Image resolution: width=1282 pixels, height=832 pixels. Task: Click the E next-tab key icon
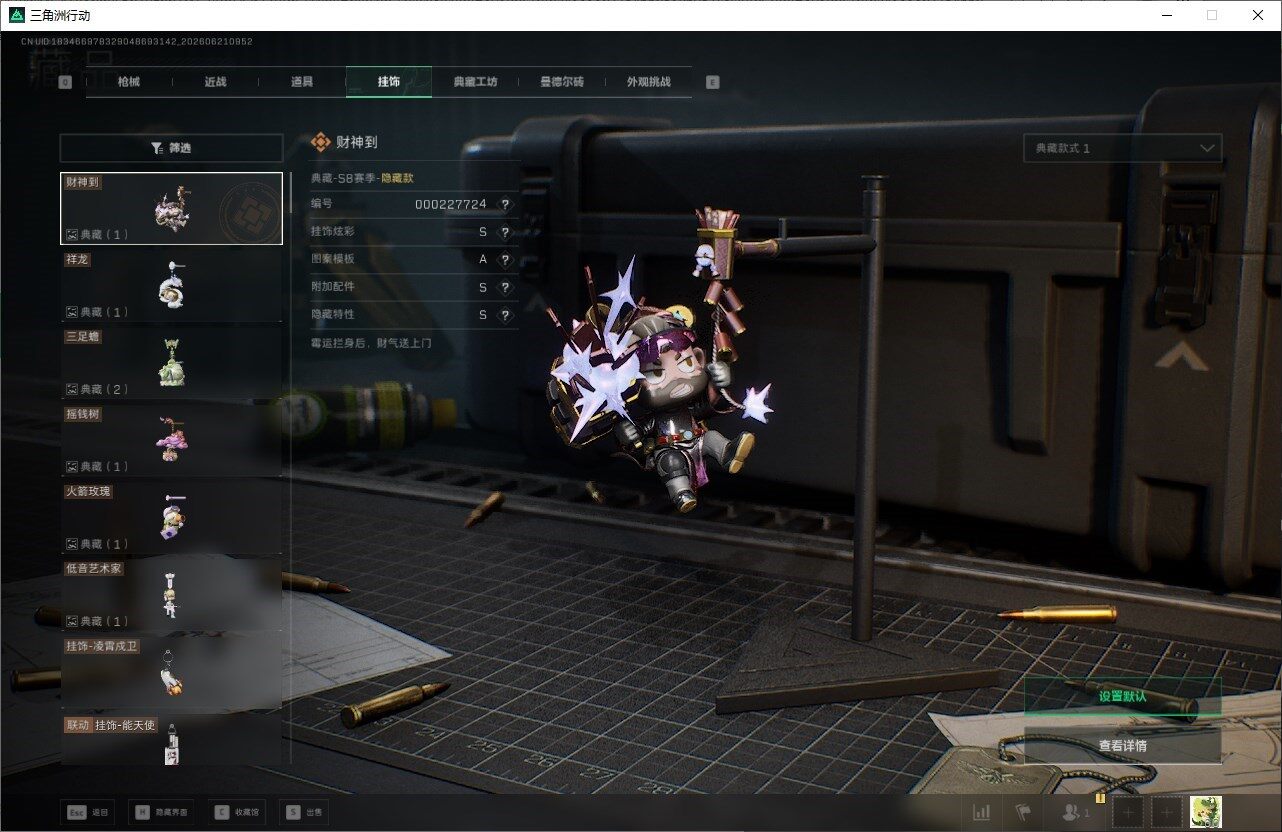pyautogui.click(x=712, y=82)
